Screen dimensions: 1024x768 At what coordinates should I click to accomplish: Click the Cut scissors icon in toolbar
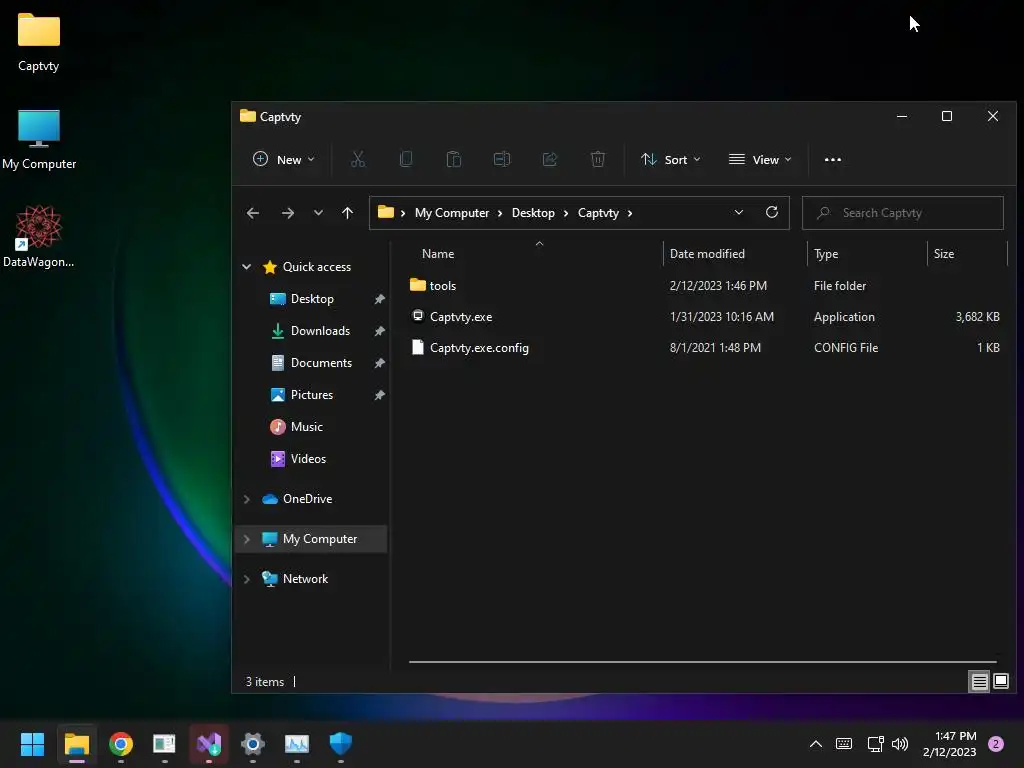tap(358, 159)
